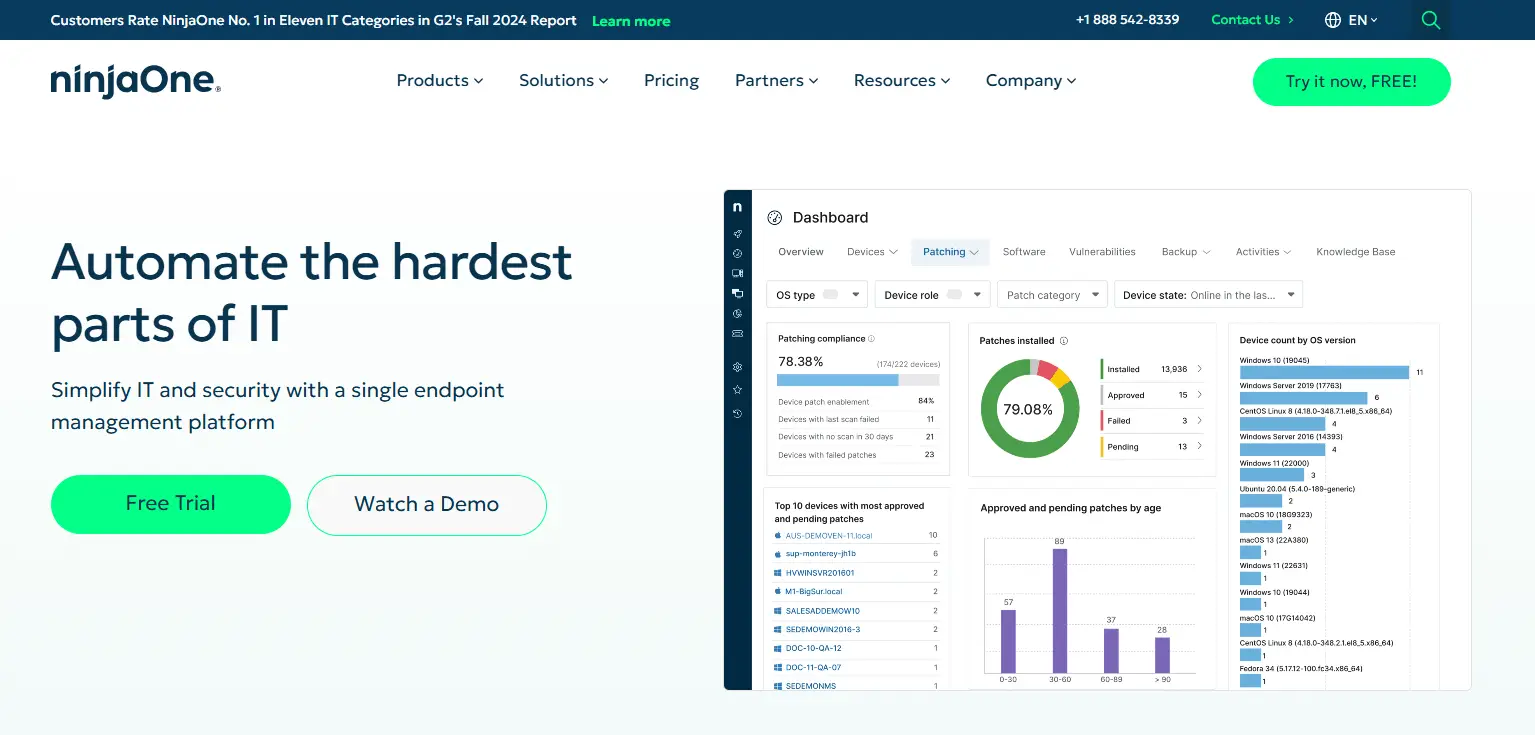
Task: Click the Windows icon beside DOC-10-QA-12
Action: click(x=778, y=648)
